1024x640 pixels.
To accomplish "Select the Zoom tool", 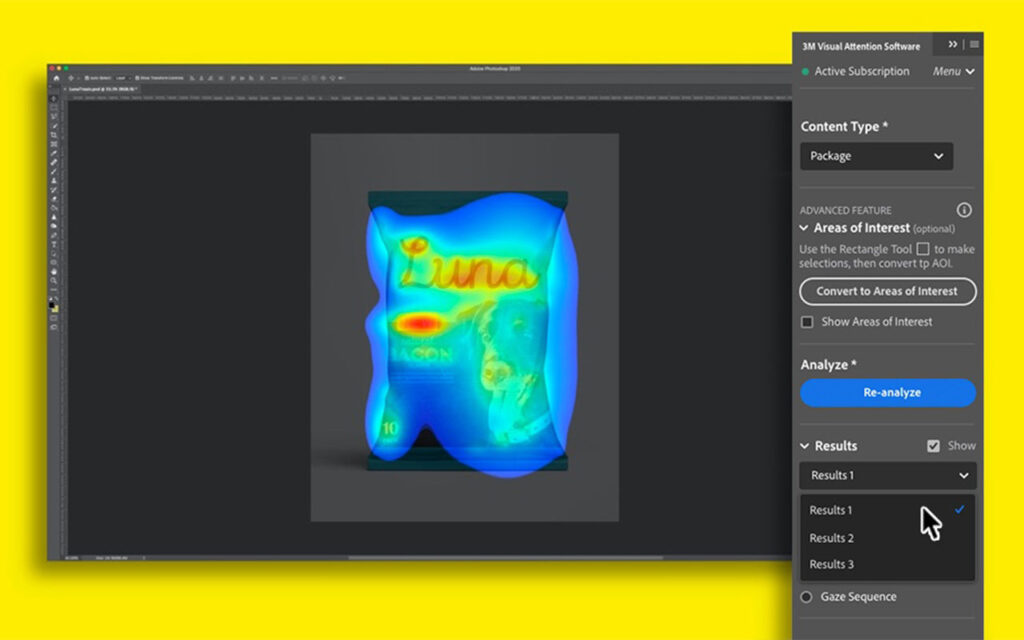I will coord(54,281).
